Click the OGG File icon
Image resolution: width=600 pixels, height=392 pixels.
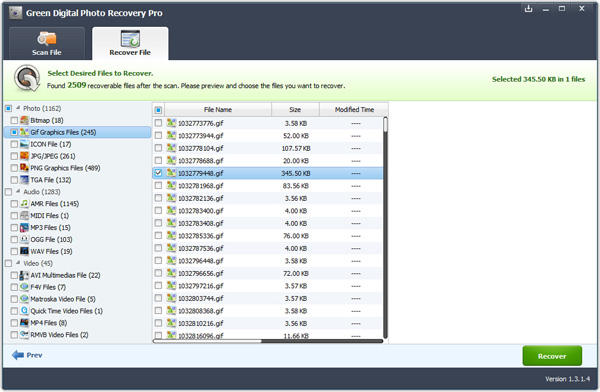tap(24, 239)
